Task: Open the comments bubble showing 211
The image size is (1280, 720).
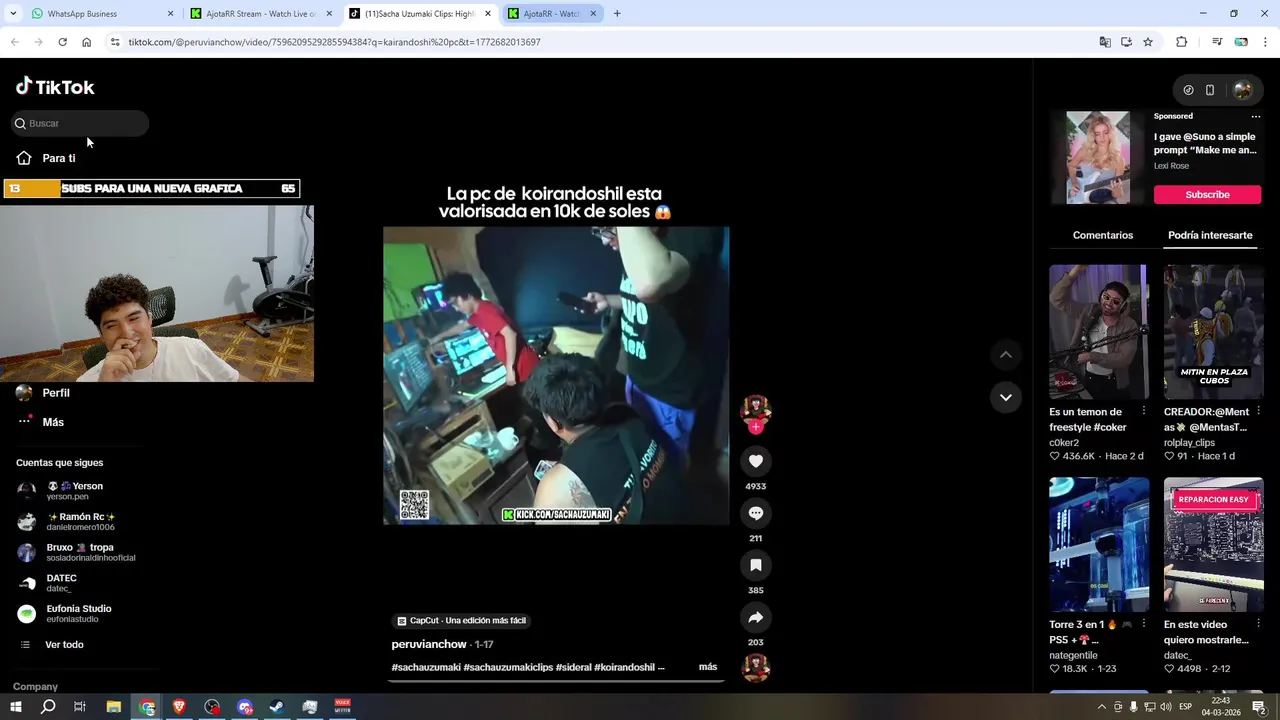Action: coord(755,513)
